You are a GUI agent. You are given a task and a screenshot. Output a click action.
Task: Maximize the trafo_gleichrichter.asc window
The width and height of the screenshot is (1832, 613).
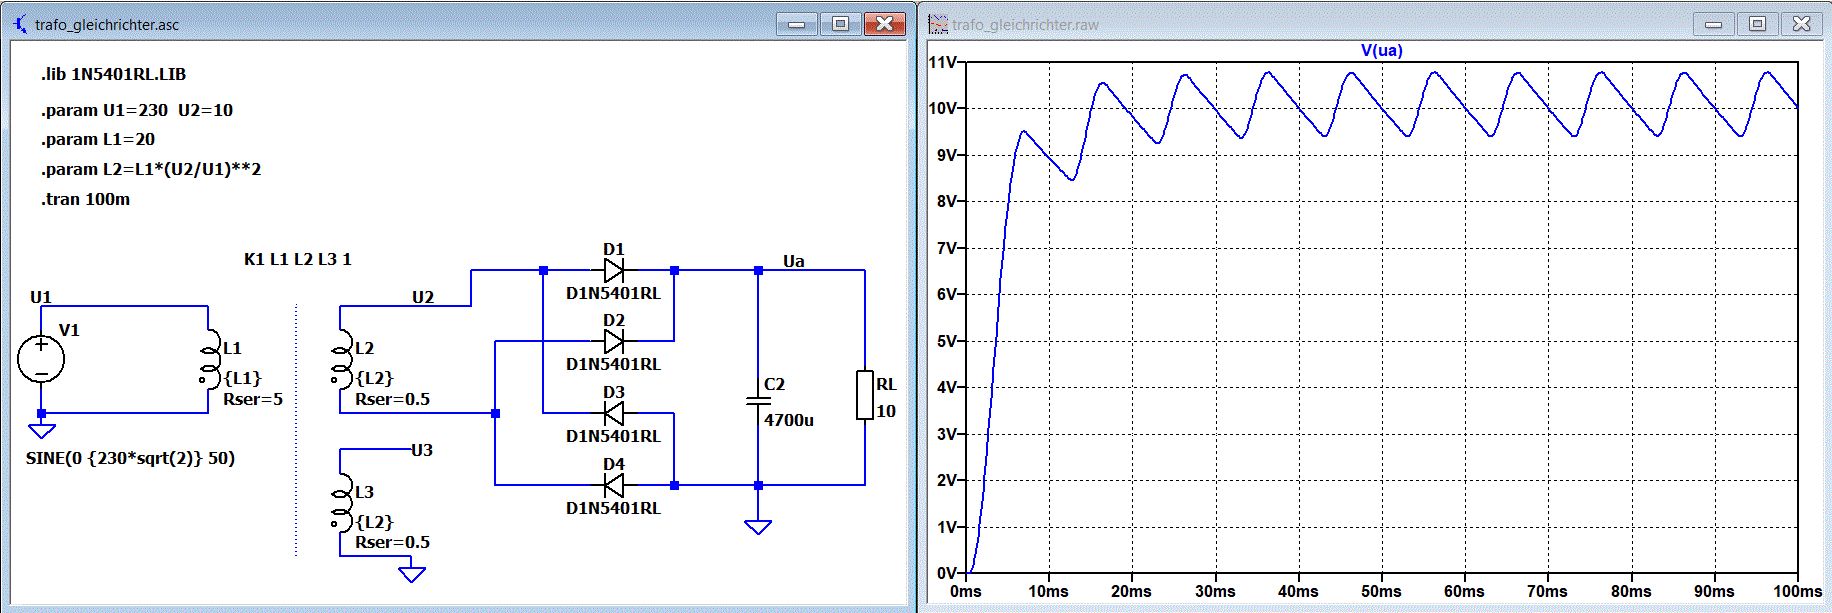[x=841, y=24]
